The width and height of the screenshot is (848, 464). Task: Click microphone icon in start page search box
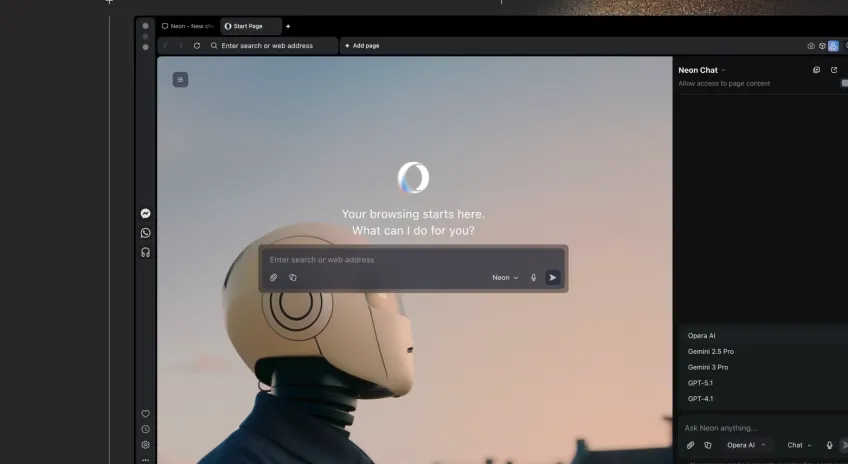point(533,278)
